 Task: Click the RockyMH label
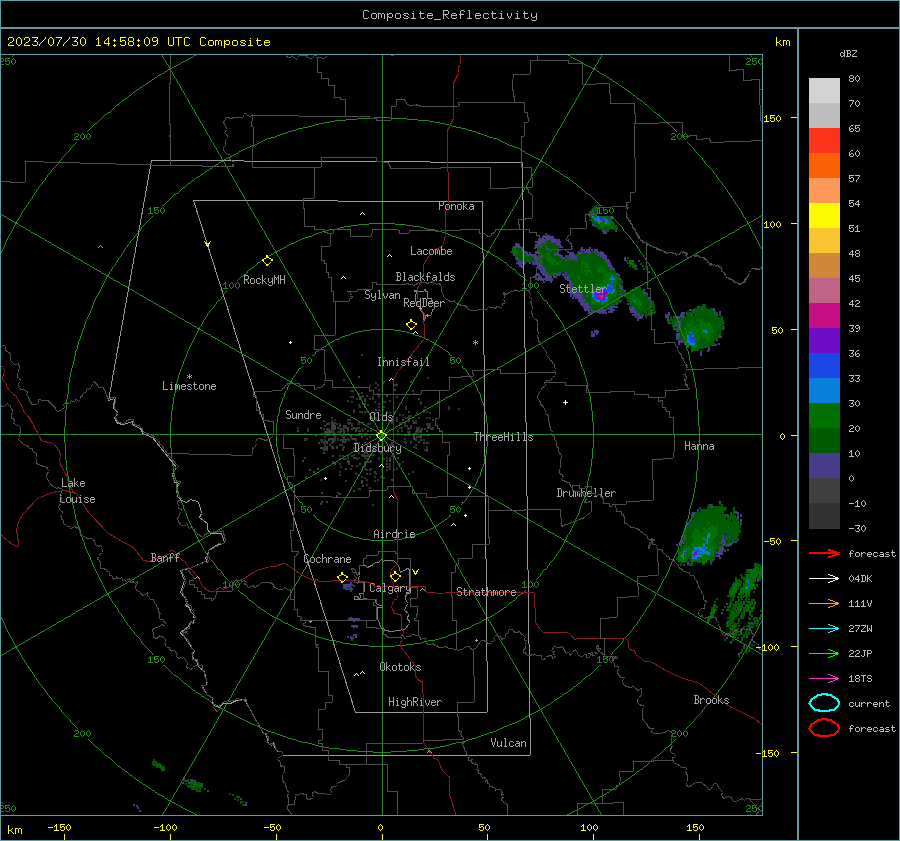(264, 280)
